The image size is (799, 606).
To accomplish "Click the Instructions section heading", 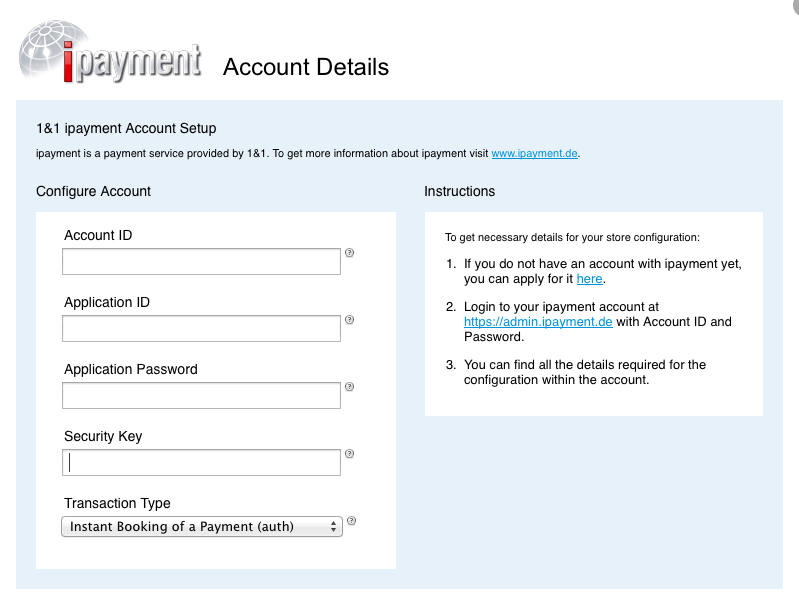I will coord(460,191).
